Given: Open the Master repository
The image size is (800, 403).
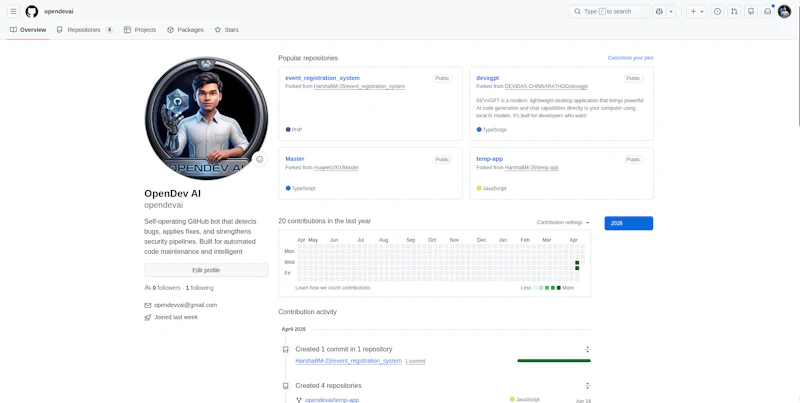Looking at the screenshot, I should [294, 159].
